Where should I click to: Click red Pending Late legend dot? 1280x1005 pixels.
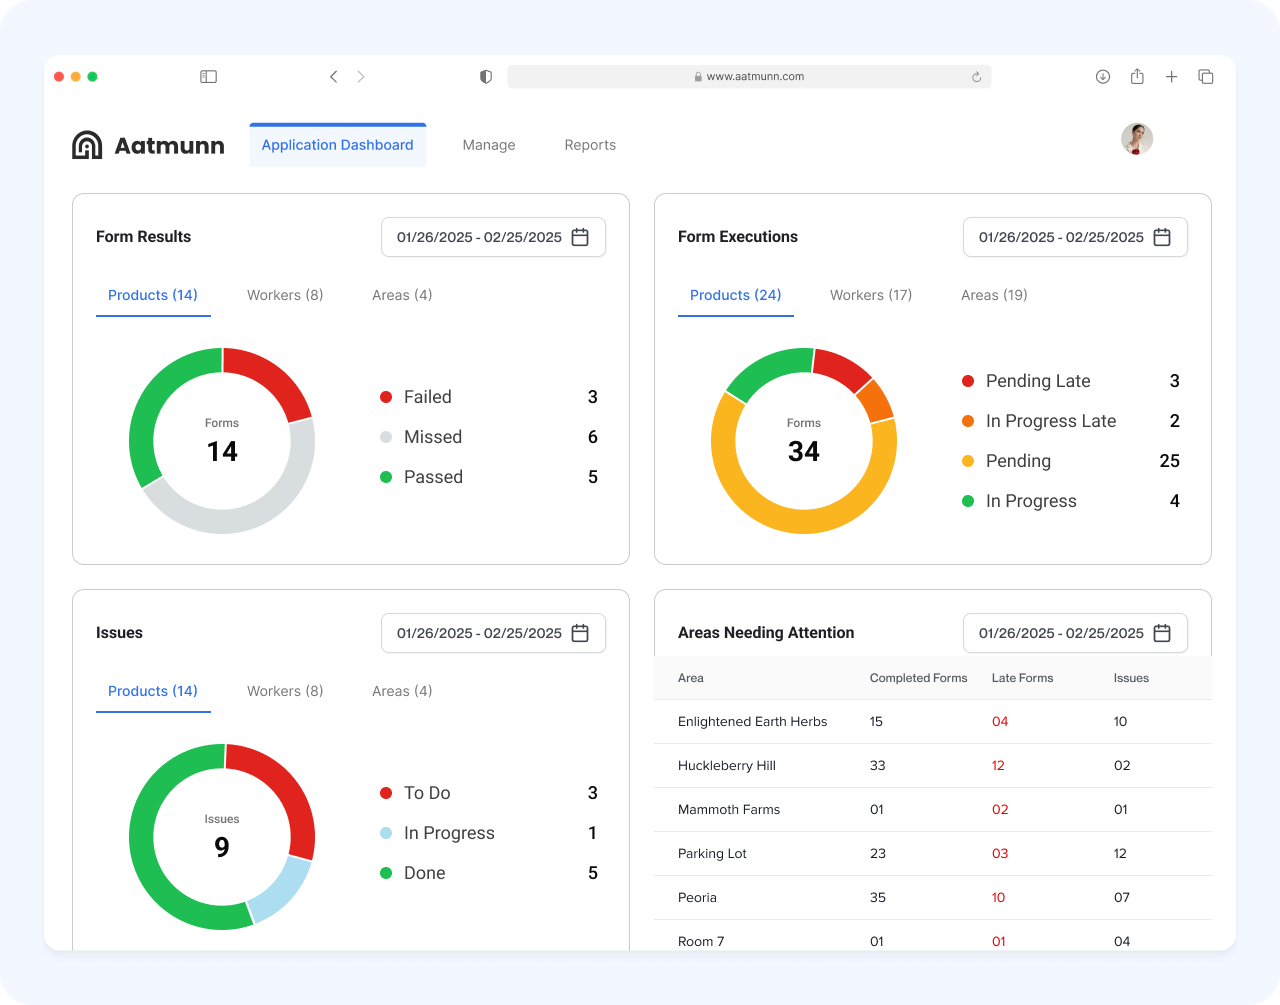[968, 381]
